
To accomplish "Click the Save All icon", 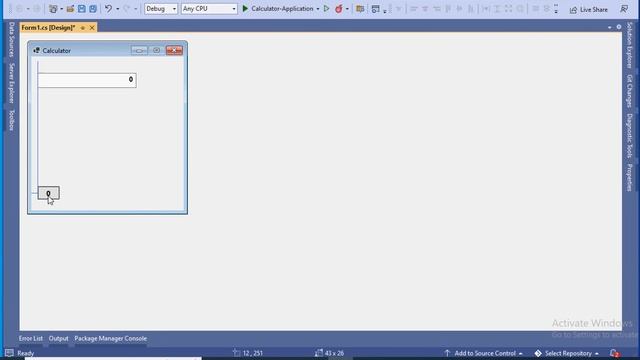I will pyautogui.click(x=93, y=9).
